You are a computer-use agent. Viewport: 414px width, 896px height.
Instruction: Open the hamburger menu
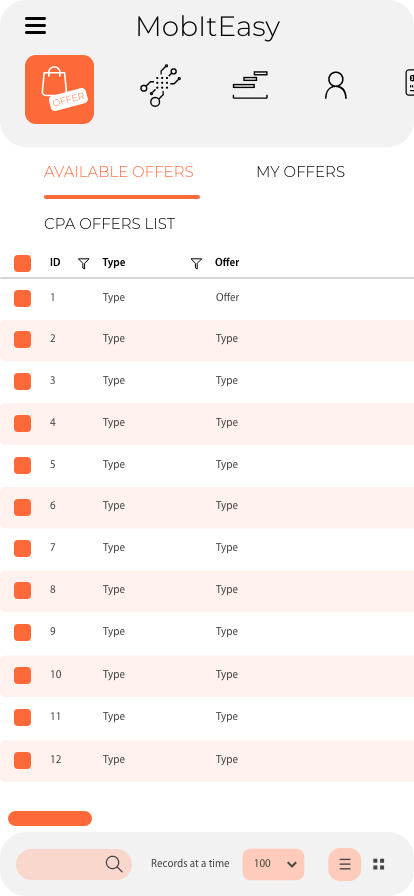point(35,26)
